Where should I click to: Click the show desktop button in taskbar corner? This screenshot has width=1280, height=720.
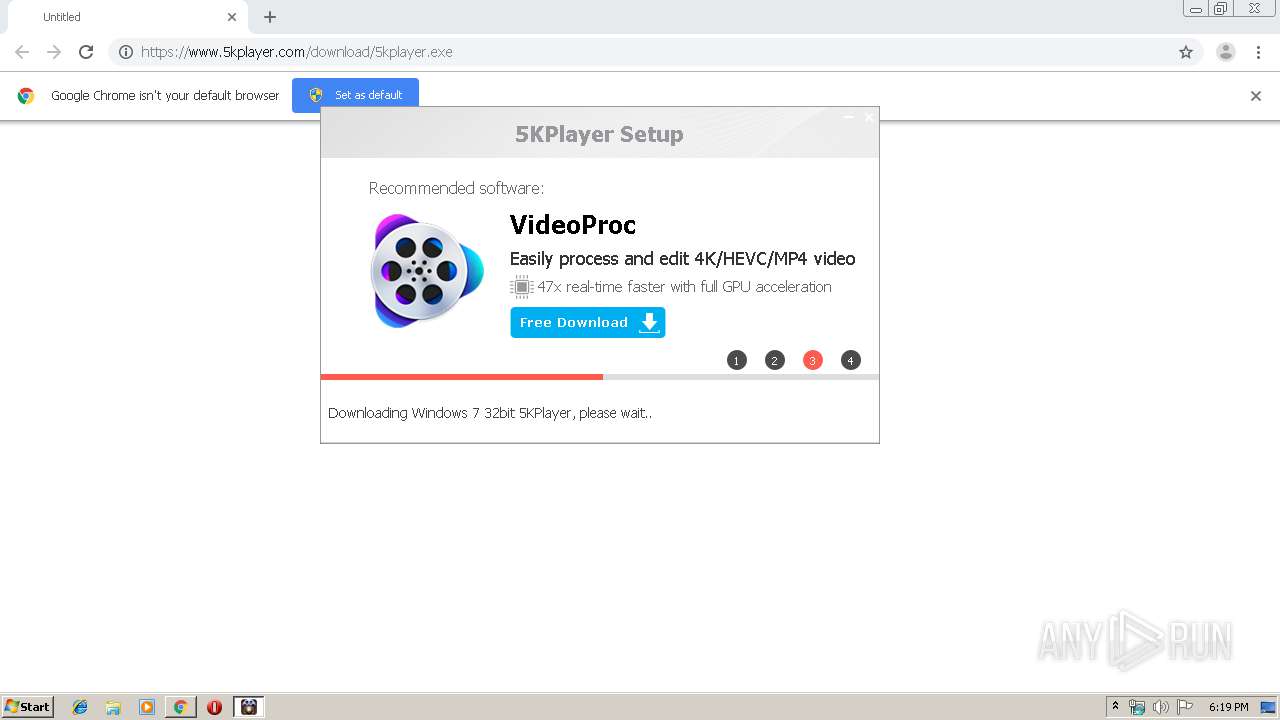click(1268, 707)
